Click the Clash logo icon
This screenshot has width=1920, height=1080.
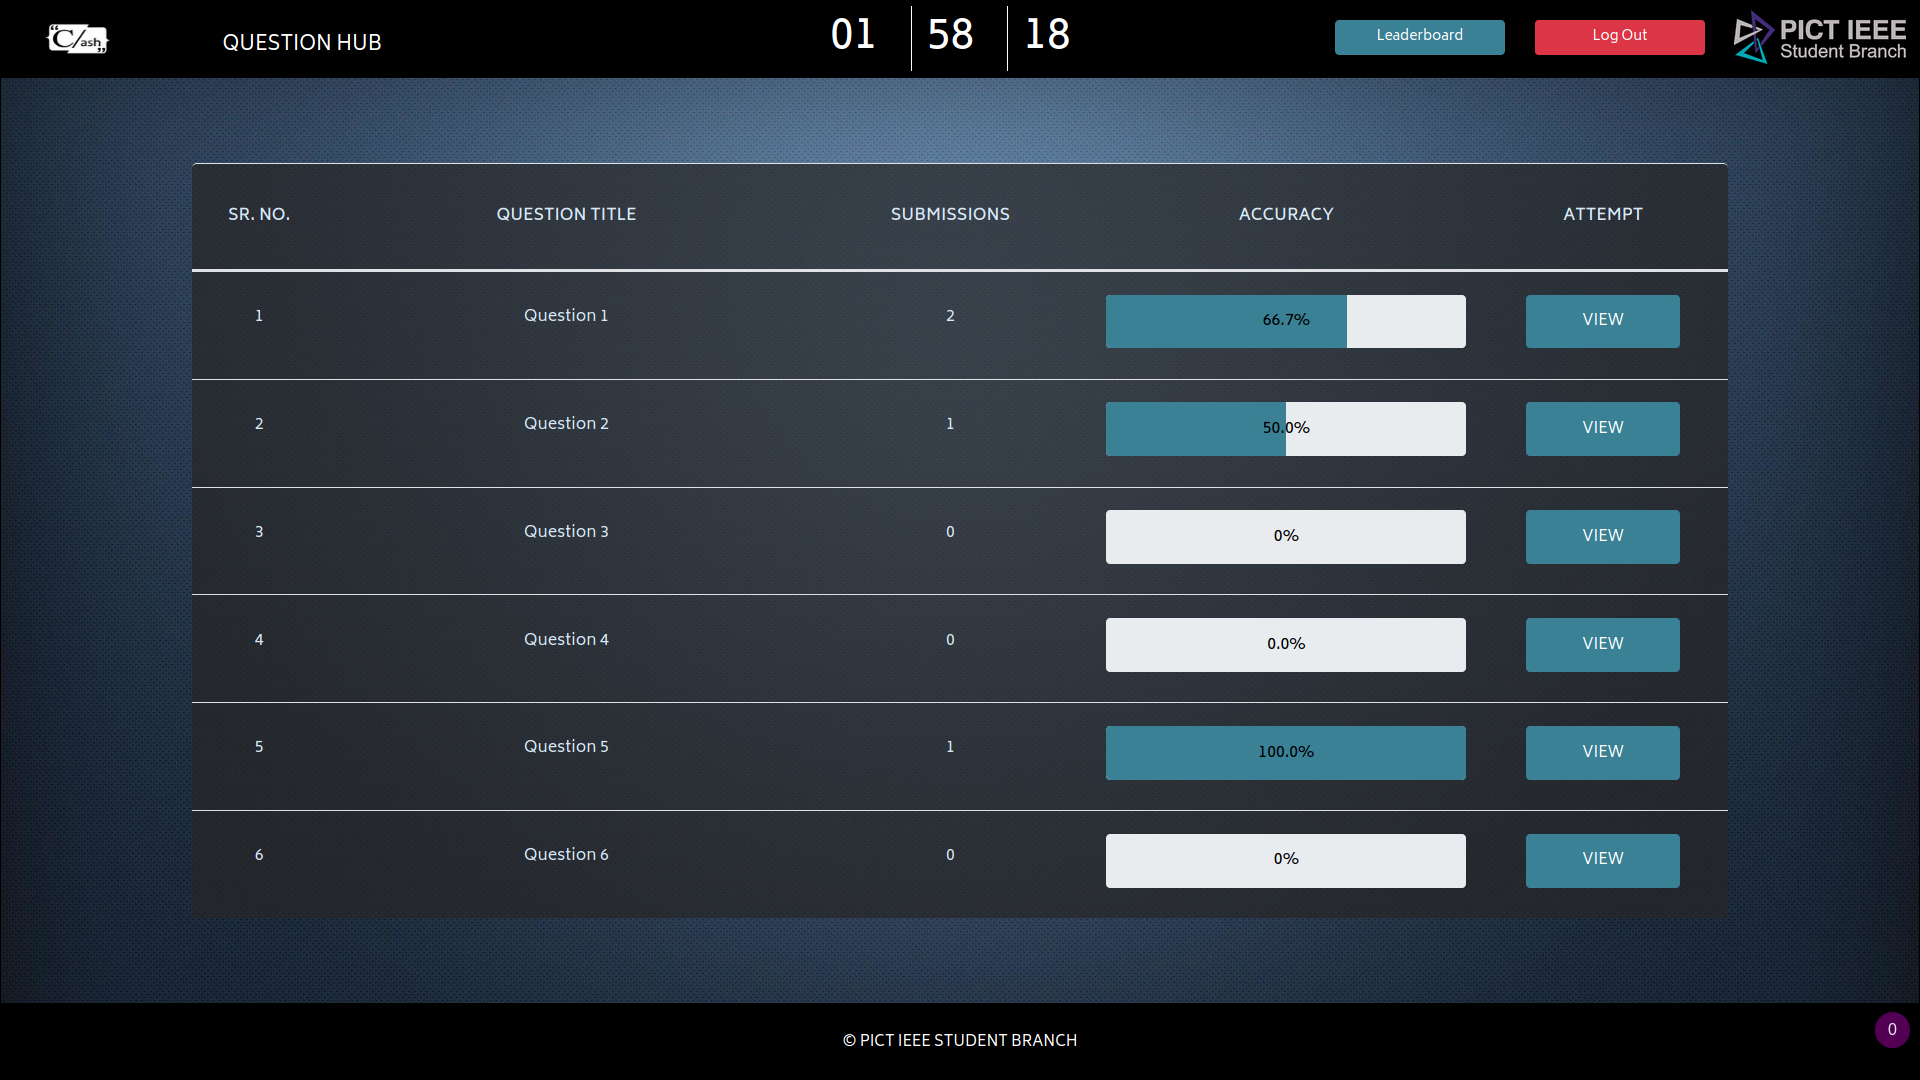[77, 39]
